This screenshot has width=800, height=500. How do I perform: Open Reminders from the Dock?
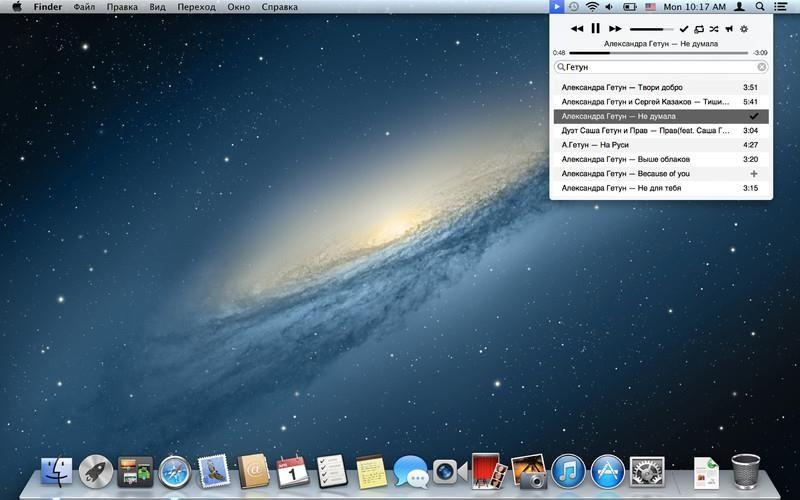332,471
